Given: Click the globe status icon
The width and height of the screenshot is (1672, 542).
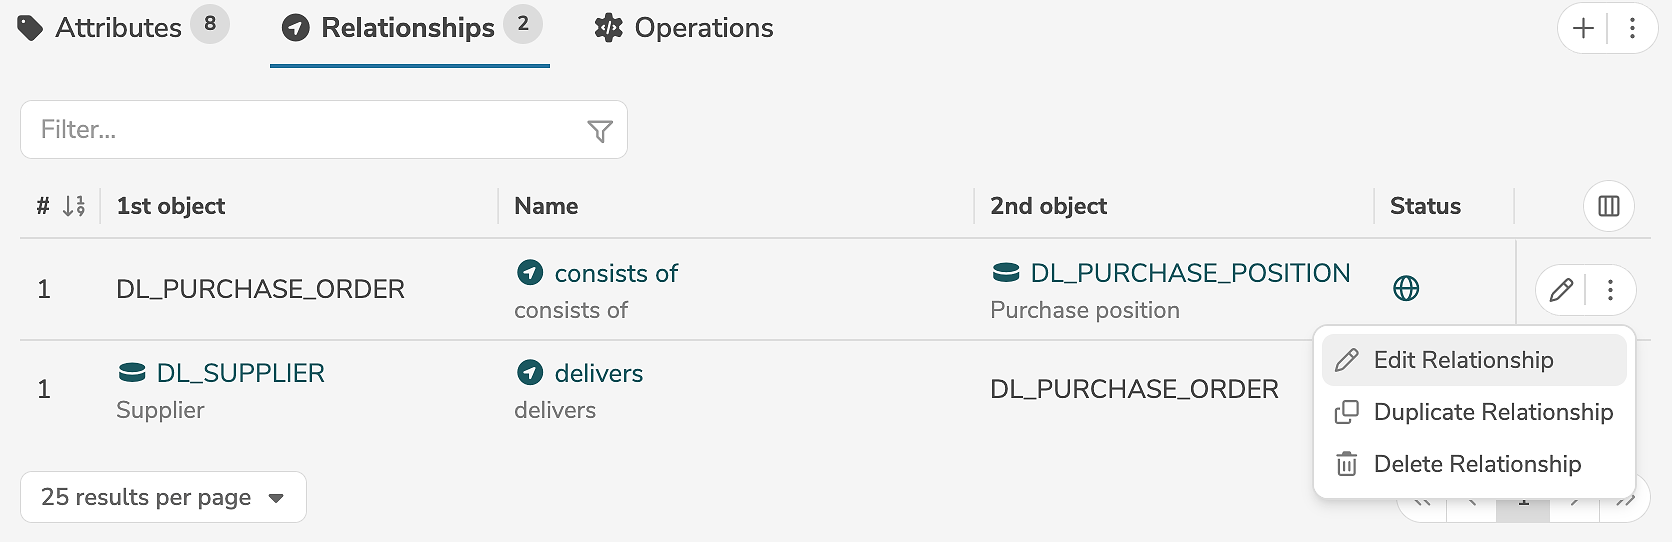Looking at the screenshot, I should coord(1406,289).
